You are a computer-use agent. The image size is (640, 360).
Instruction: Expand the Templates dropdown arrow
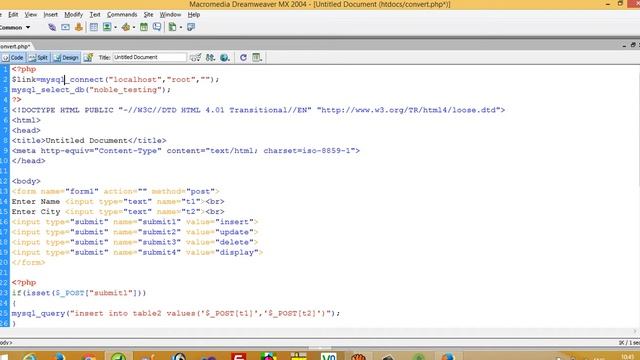[x=181, y=27]
